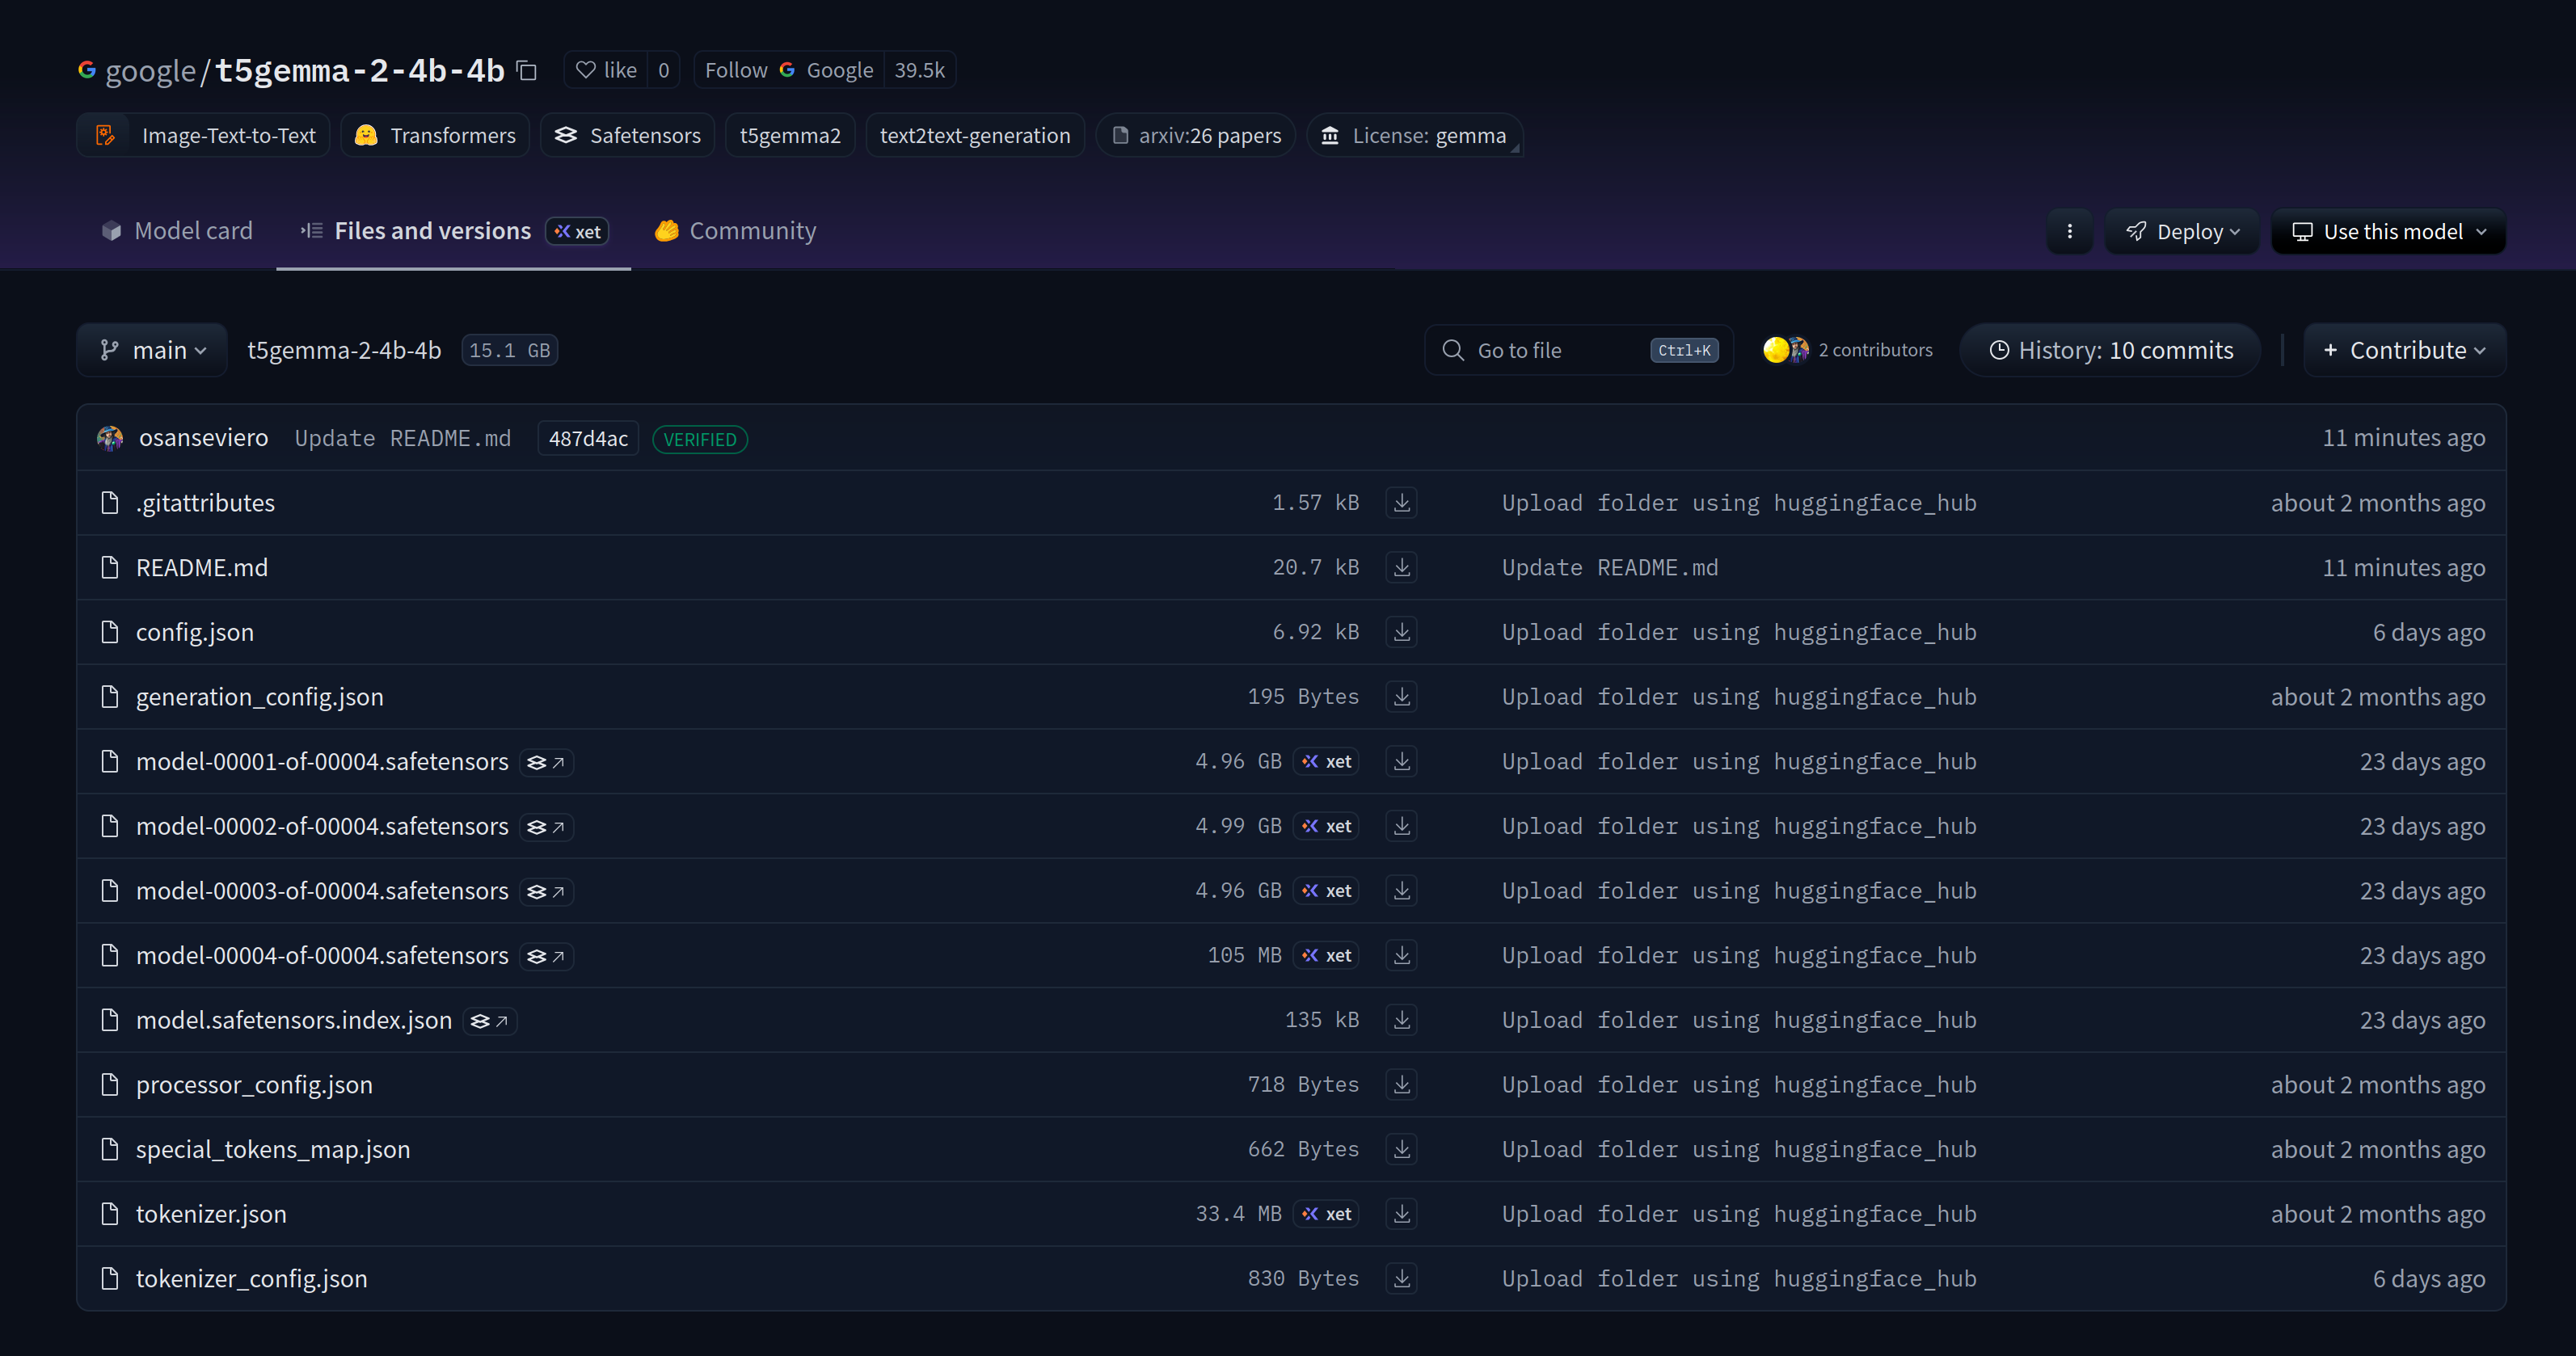Open the Community tab

735,231
